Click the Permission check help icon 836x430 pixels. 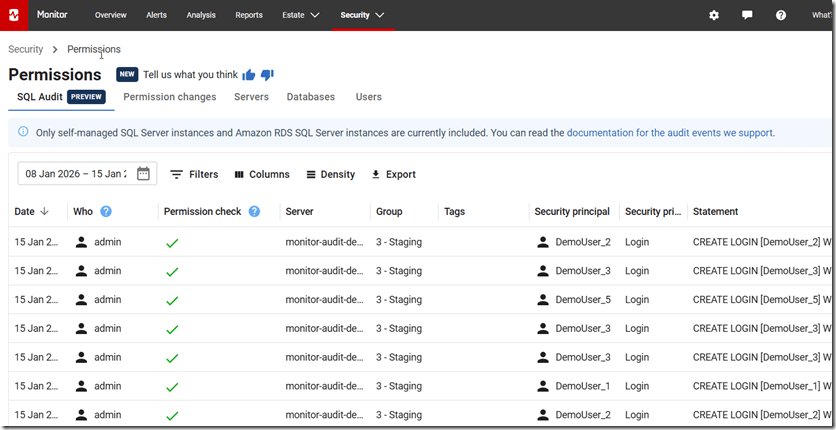[x=254, y=212]
